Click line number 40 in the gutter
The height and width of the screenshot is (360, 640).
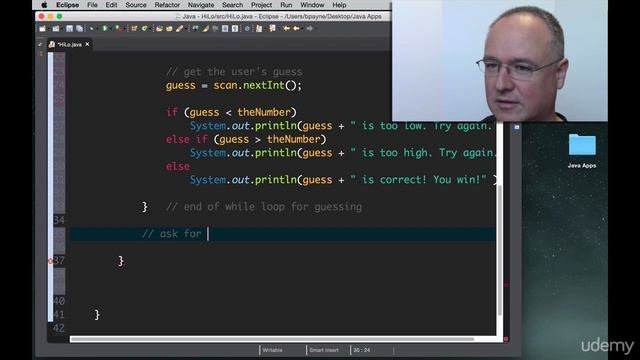(59, 301)
